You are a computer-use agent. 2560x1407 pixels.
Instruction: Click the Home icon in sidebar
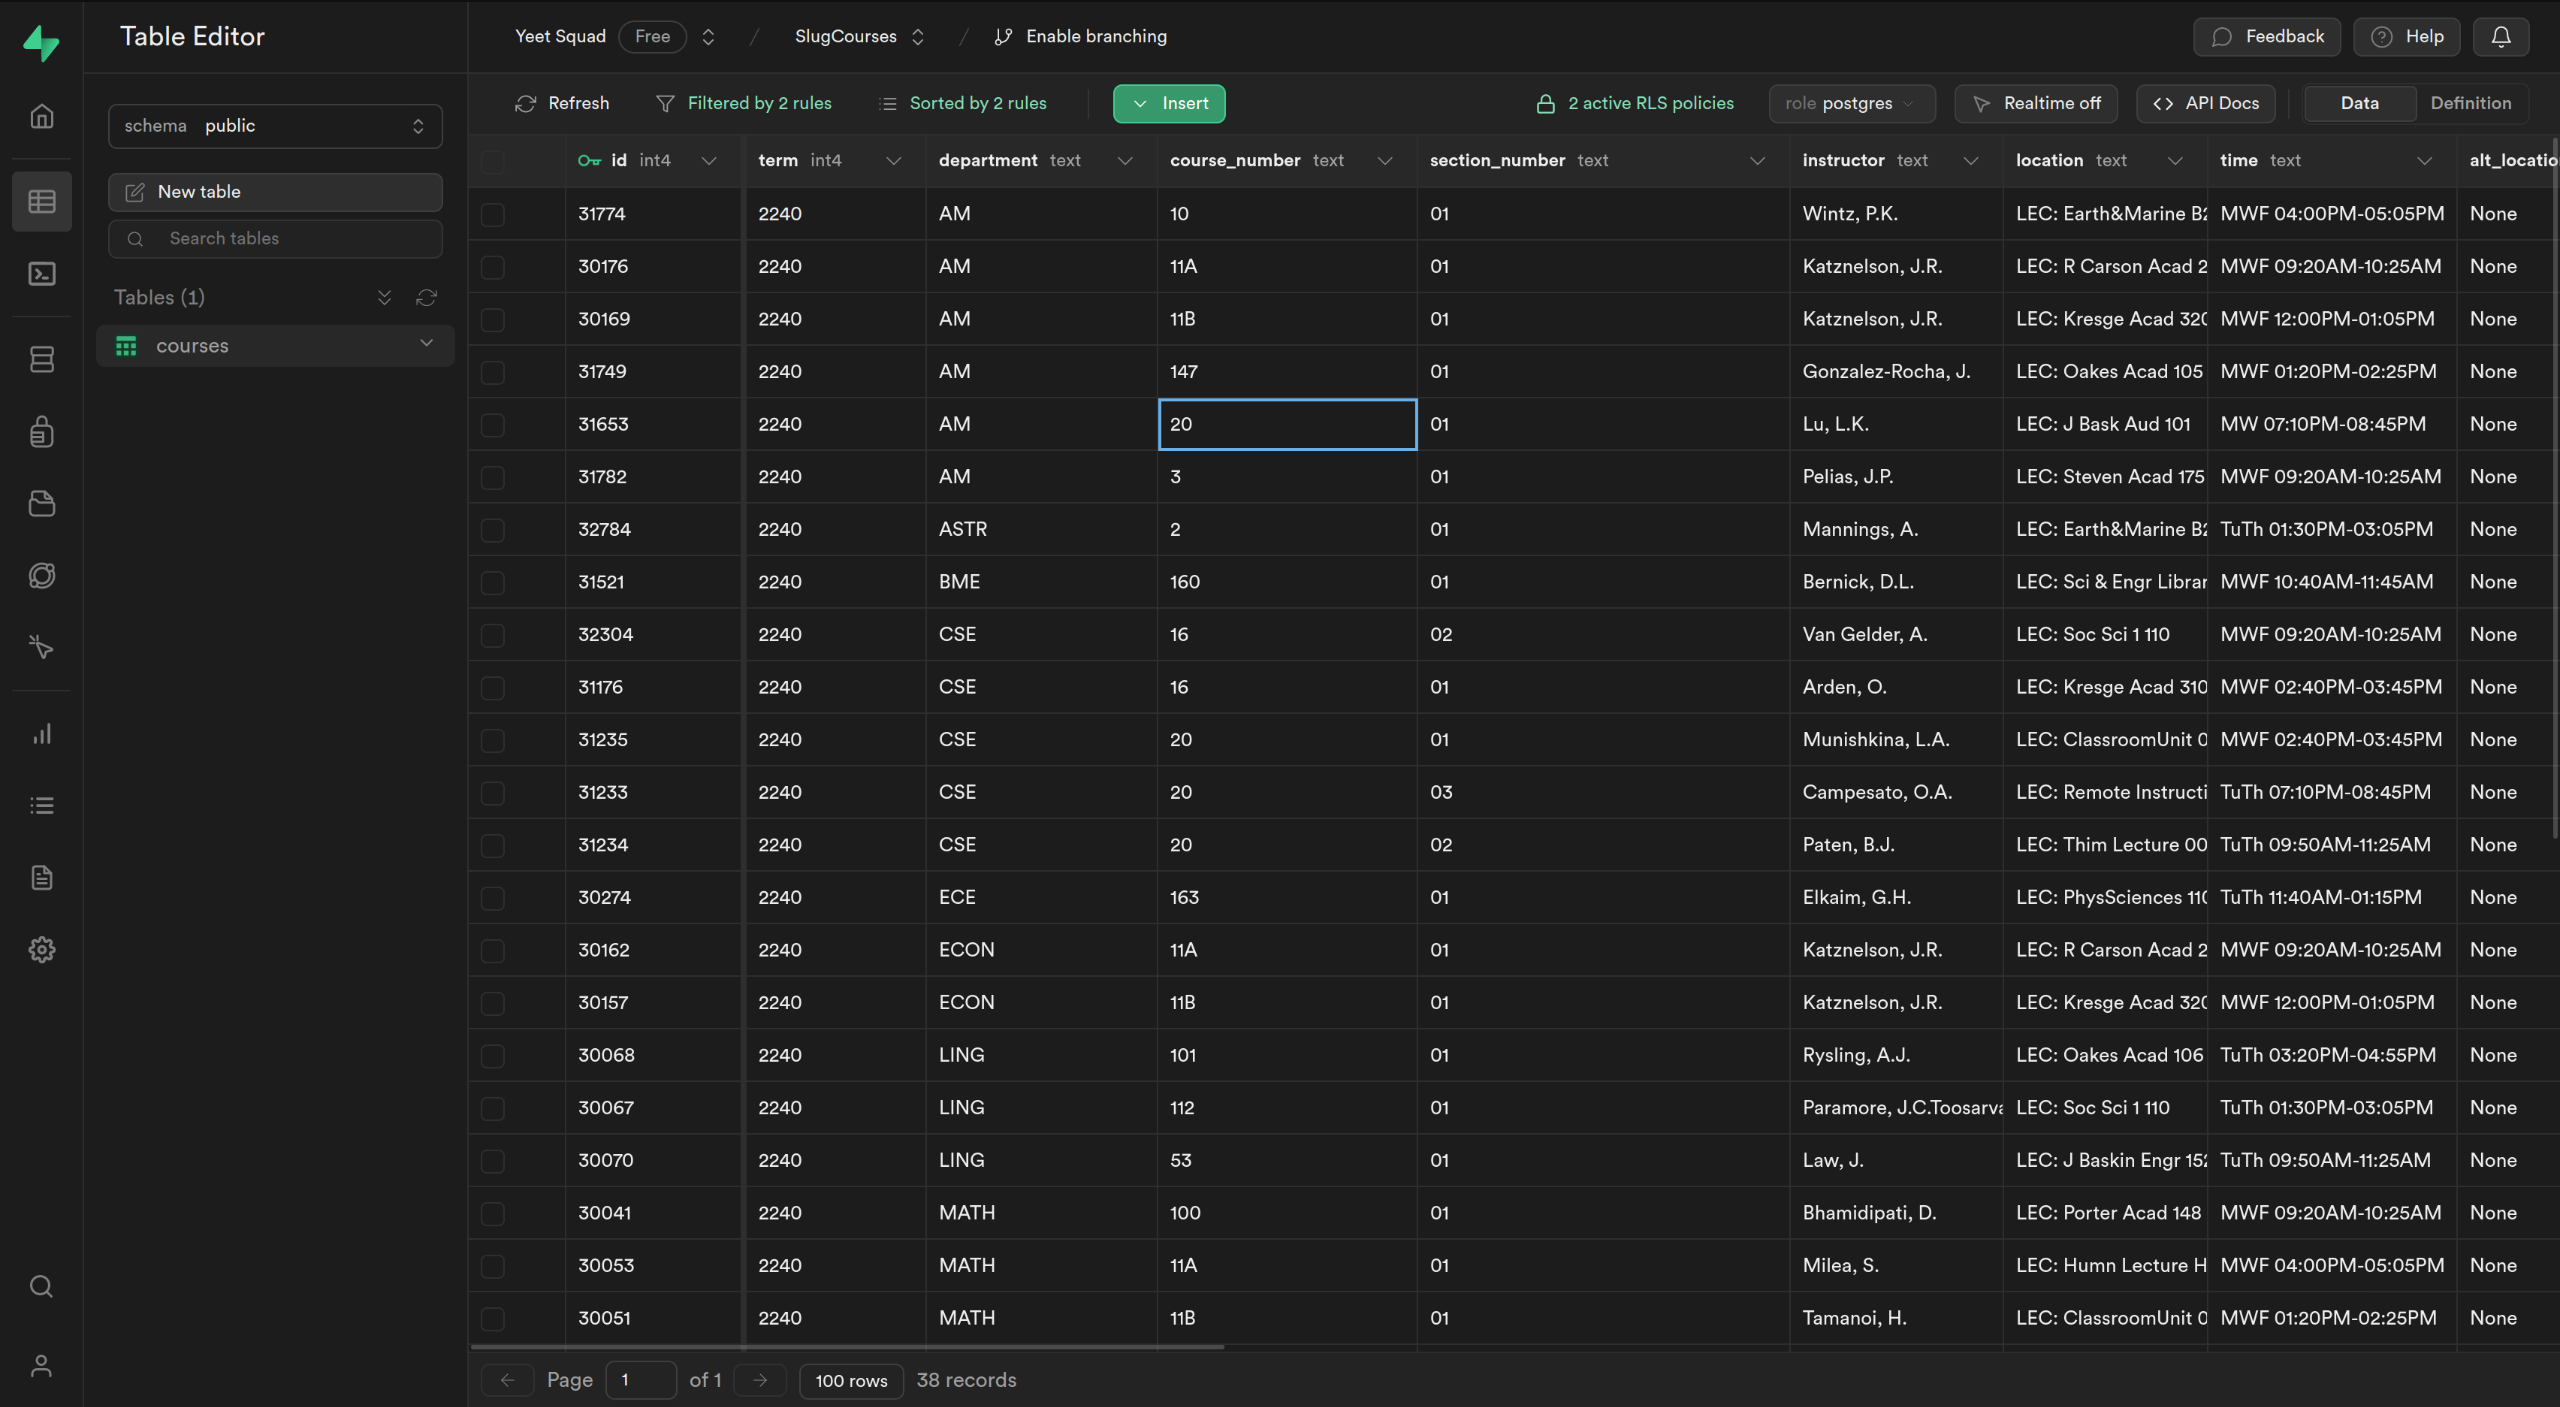(x=41, y=117)
